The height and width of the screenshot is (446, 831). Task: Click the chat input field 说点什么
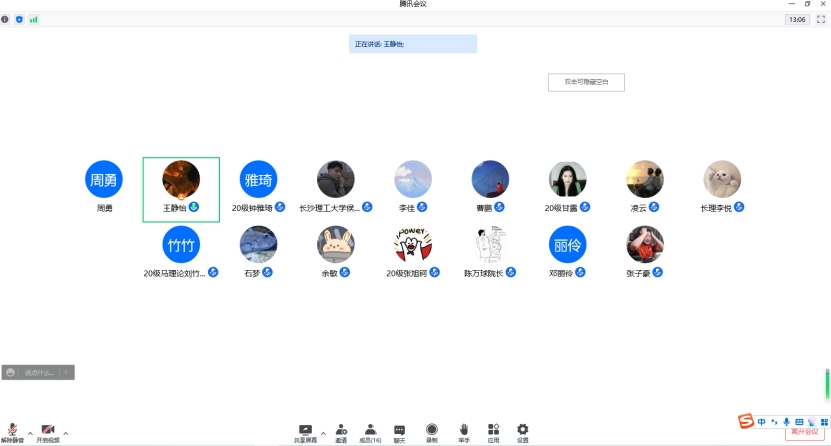(x=38, y=373)
